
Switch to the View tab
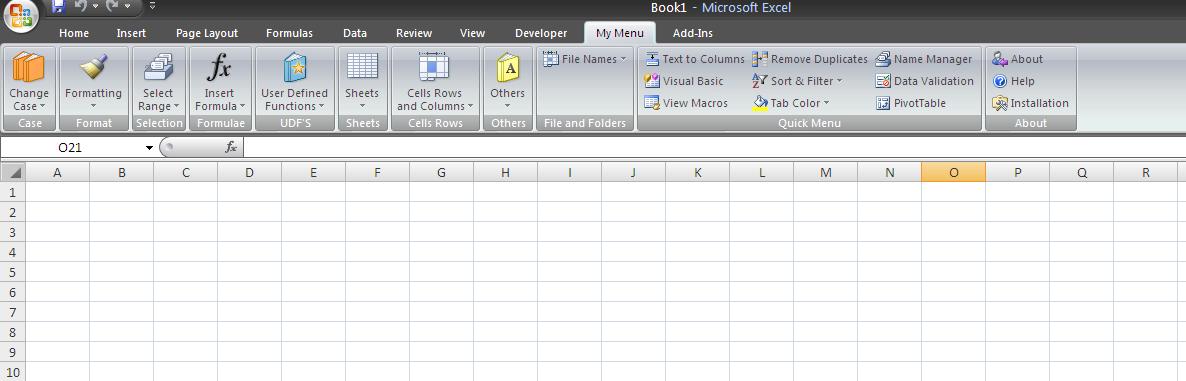click(472, 33)
